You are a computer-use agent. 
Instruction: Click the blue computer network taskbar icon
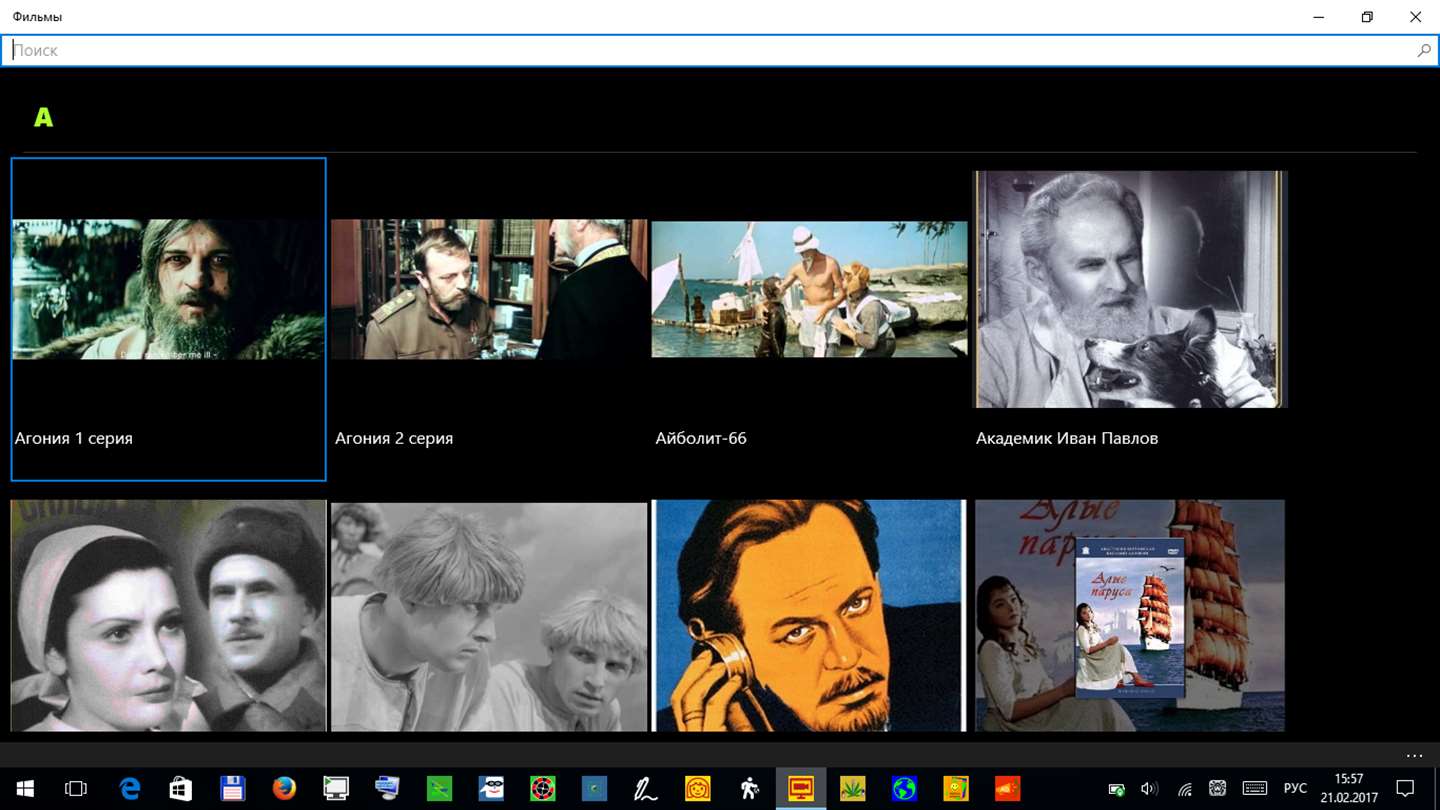(x=388, y=789)
